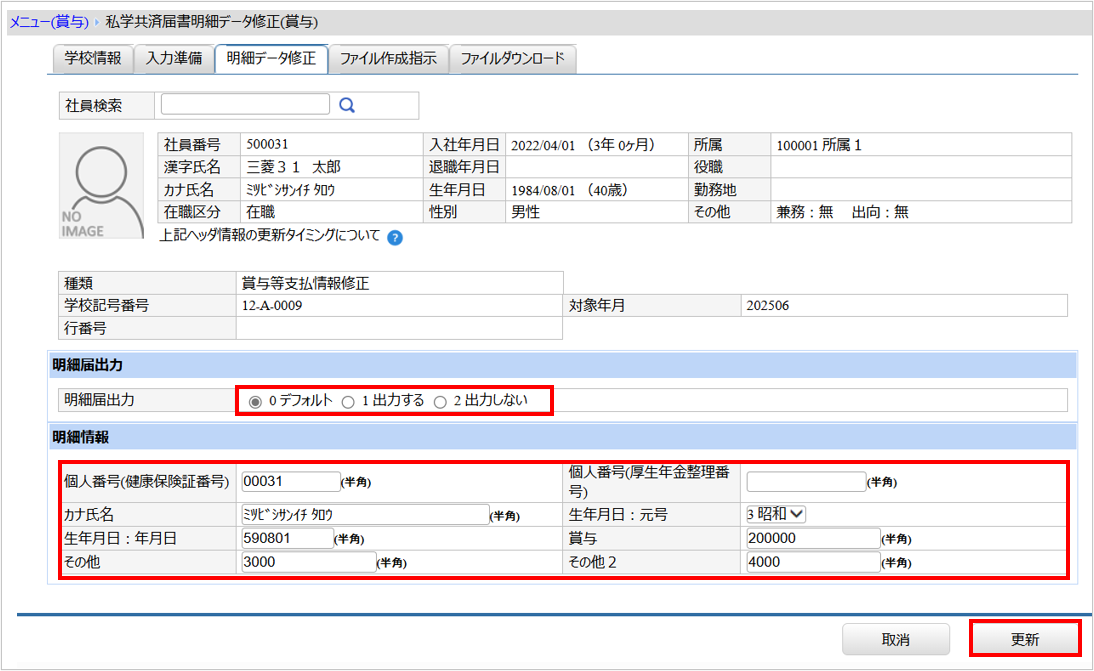The height and width of the screenshot is (671, 1094).
Task: Click the 生年月日 value 1984/08/01
Action: pos(543,190)
